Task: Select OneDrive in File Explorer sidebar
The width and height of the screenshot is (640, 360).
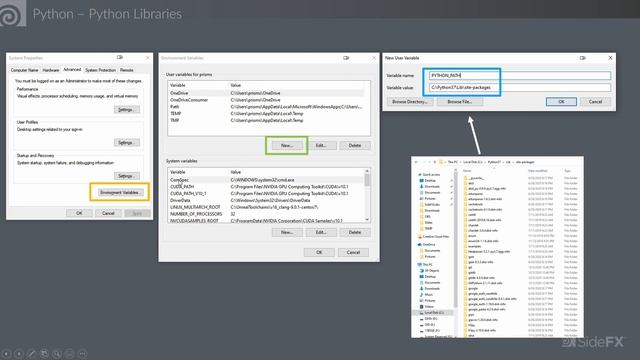Action: [x=427, y=244]
